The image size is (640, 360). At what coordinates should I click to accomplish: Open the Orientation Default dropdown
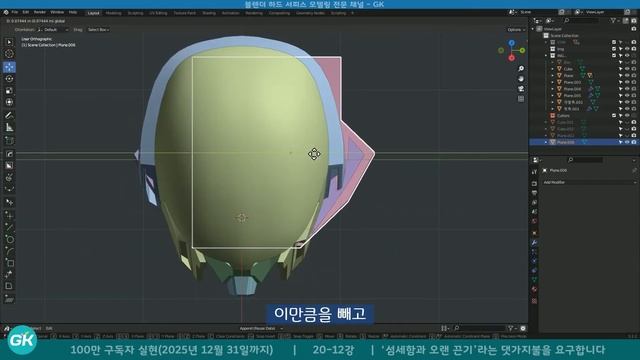pyautogui.click(x=53, y=30)
